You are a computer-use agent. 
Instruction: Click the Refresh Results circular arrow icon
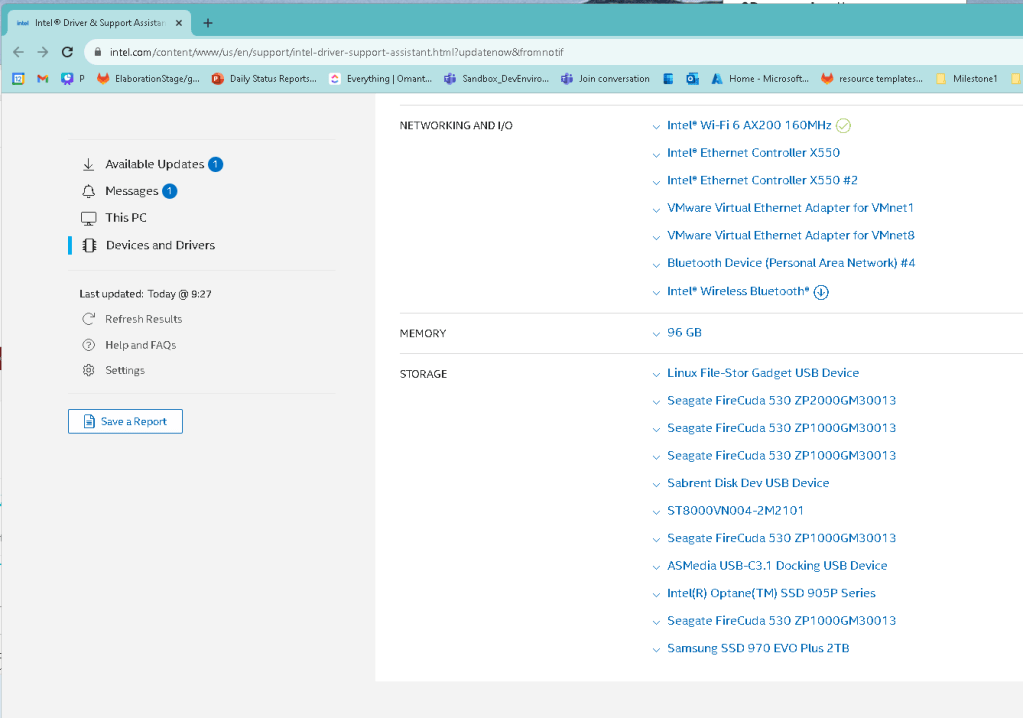(x=89, y=319)
